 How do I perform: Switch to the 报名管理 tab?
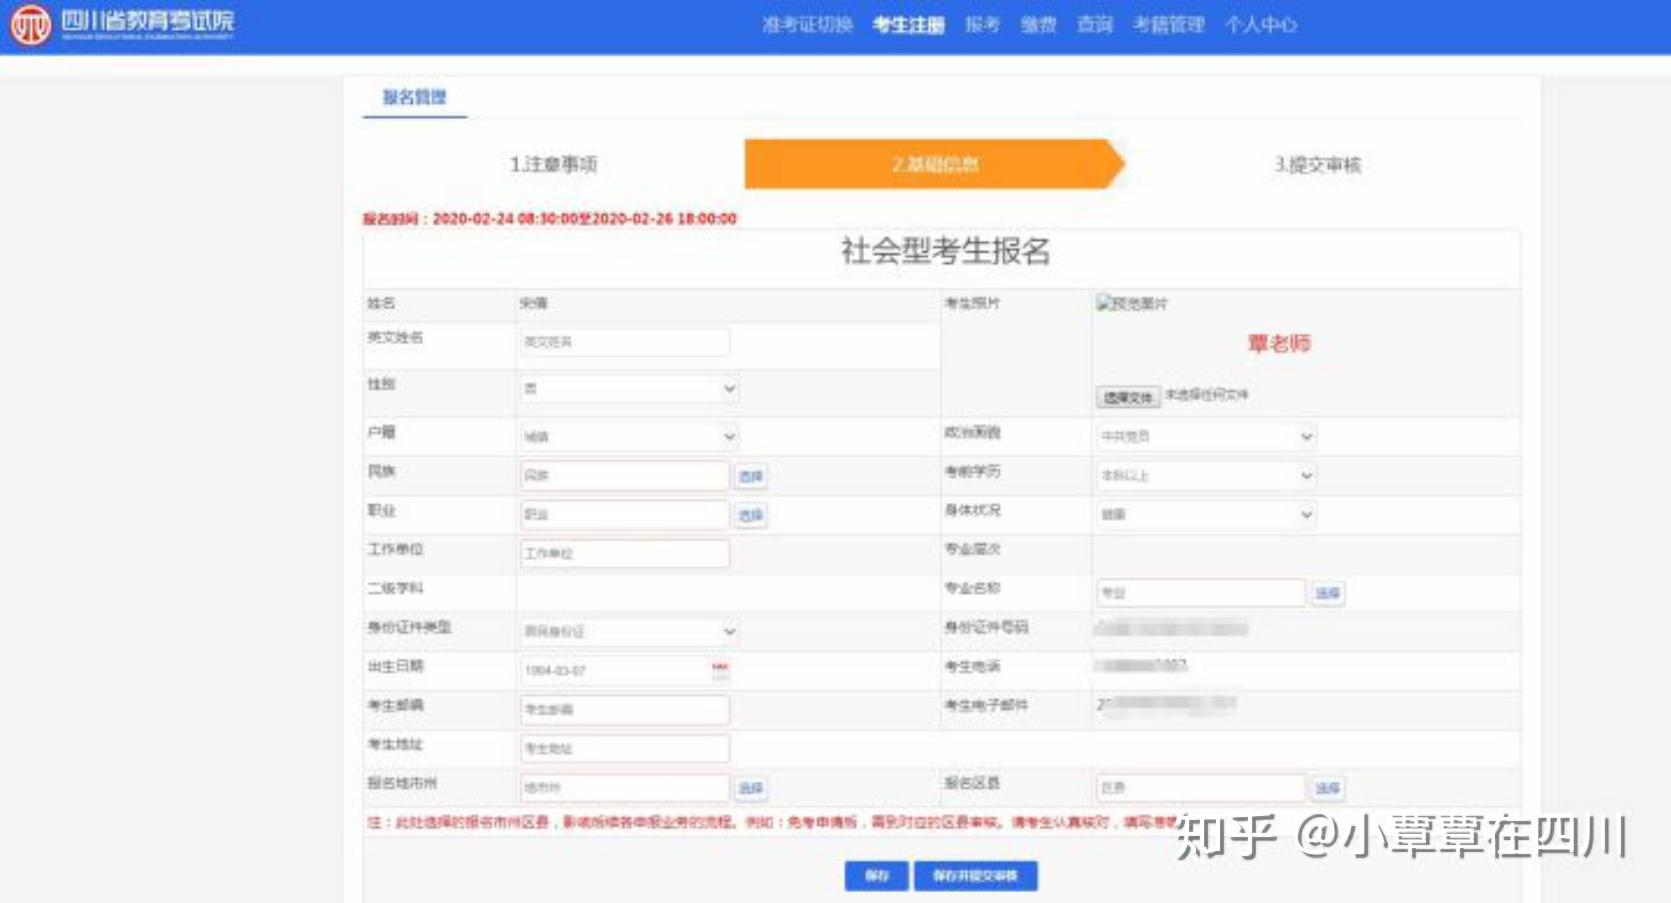coord(414,97)
